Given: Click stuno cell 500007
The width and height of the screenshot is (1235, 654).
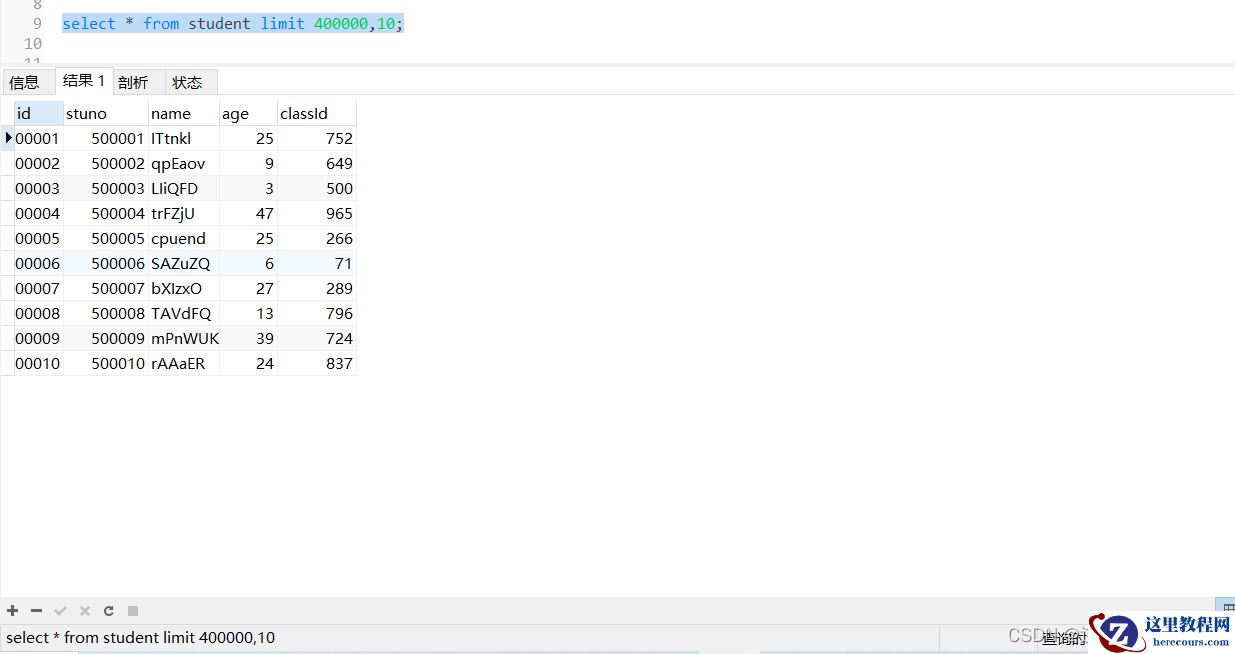Looking at the screenshot, I should (x=106, y=288).
